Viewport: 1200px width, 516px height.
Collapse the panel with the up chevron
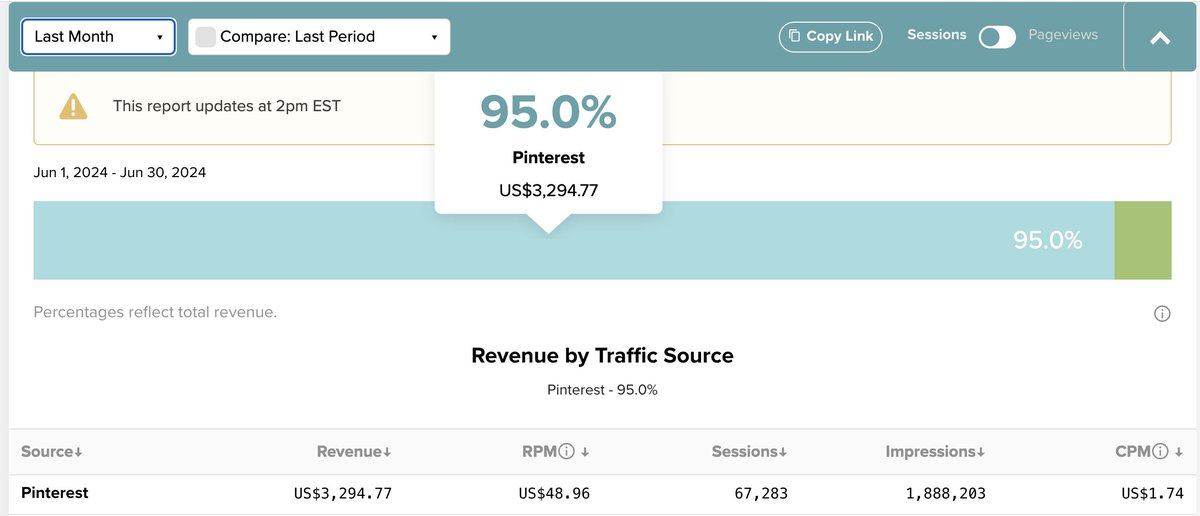pos(1160,38)
